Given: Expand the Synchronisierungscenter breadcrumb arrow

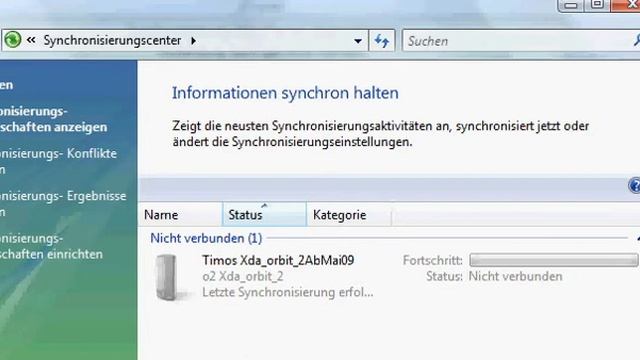Looking at the screenshot, I should tap(193, 40).
